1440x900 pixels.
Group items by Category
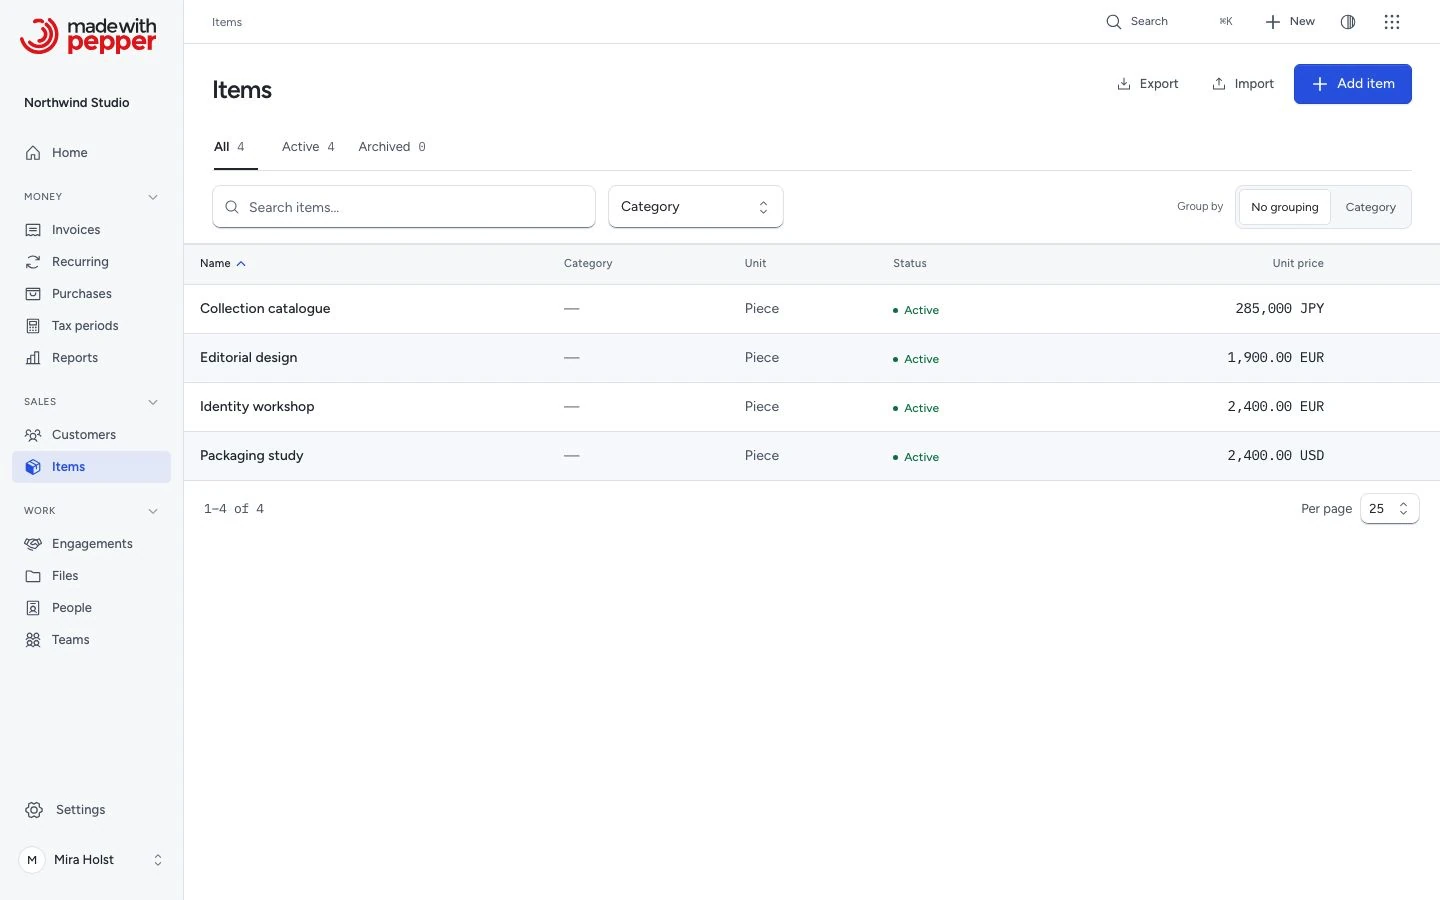click(x=1370, y=207)
